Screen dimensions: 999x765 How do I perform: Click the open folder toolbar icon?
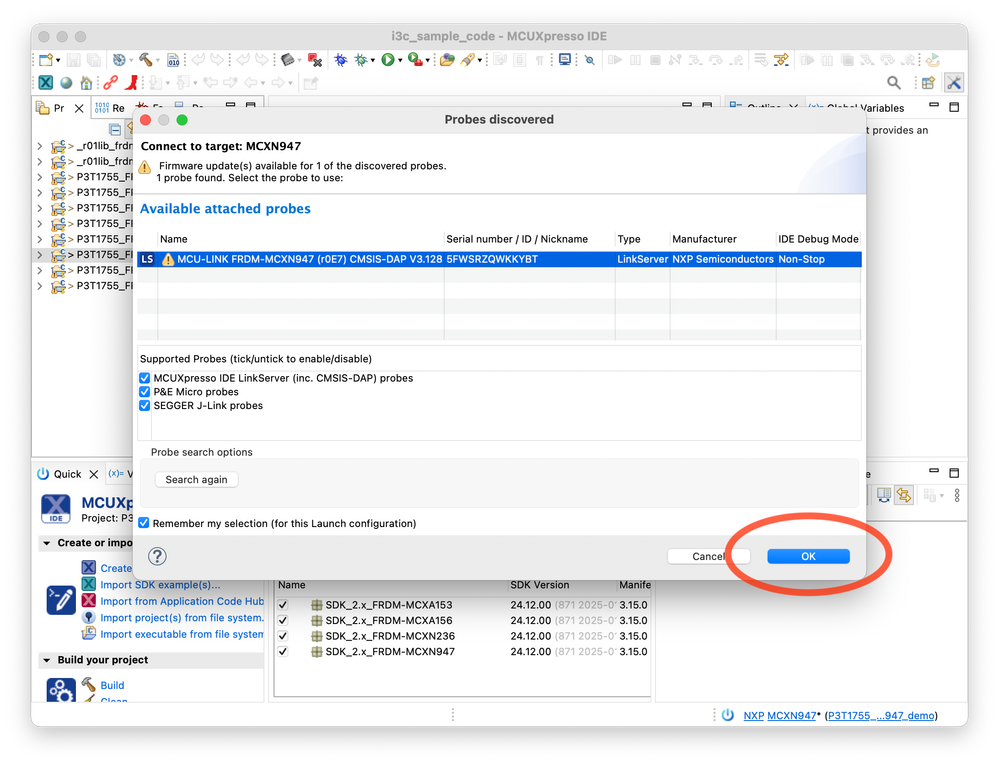[x=447, y=60]
